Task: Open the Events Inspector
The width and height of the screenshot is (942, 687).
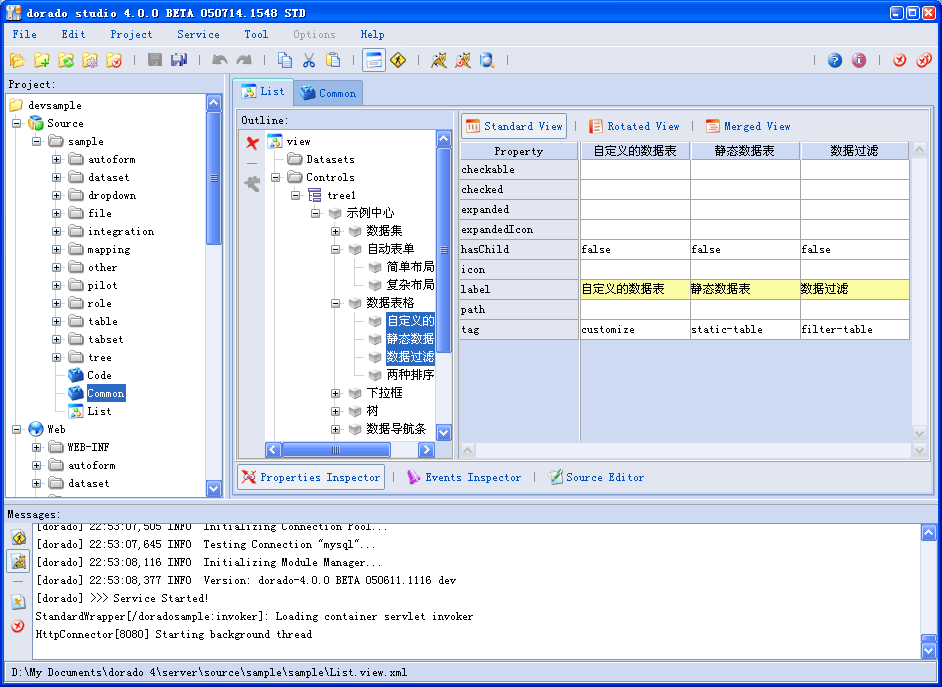Action: pyautogui.click(x=464, y=477)
